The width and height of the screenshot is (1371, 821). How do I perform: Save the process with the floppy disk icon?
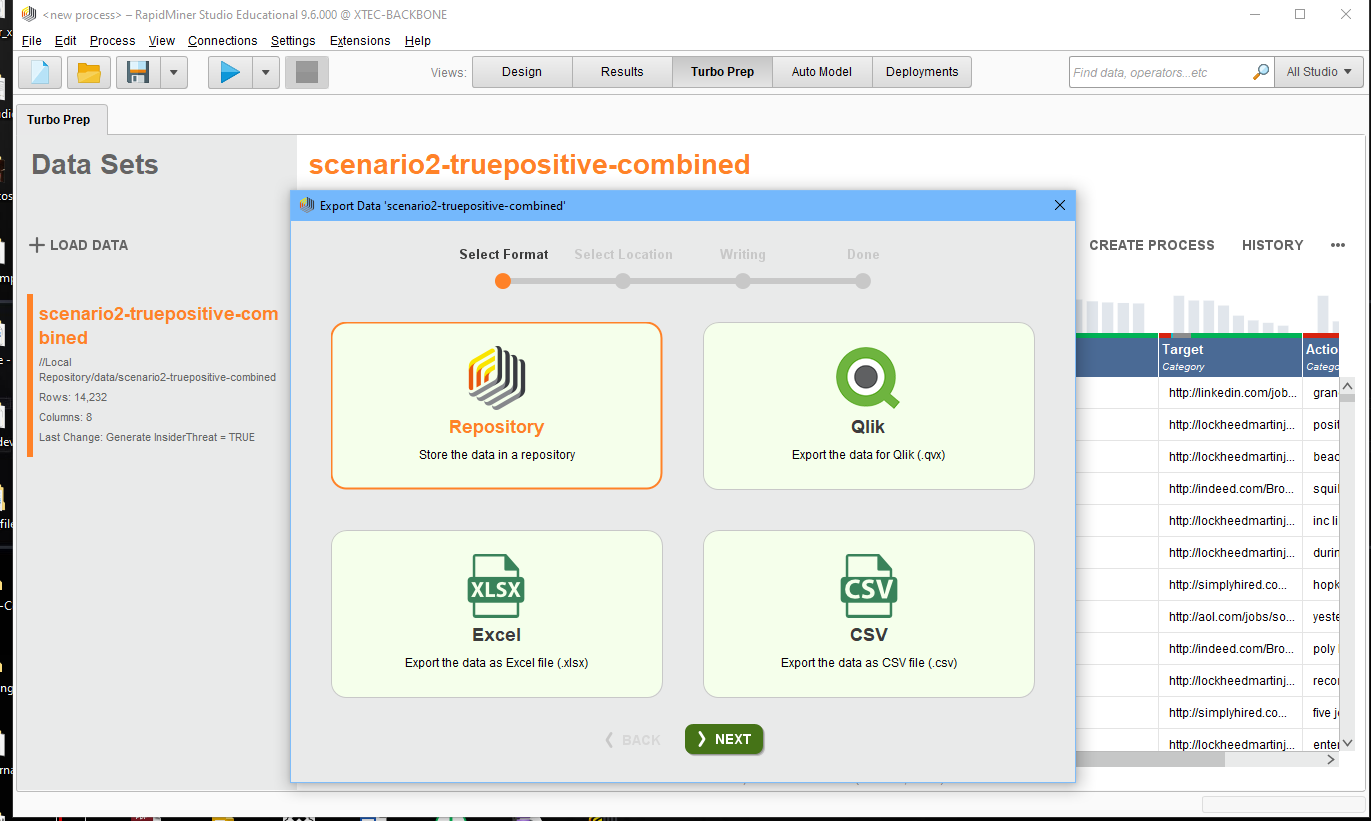[x=138, y=72]
